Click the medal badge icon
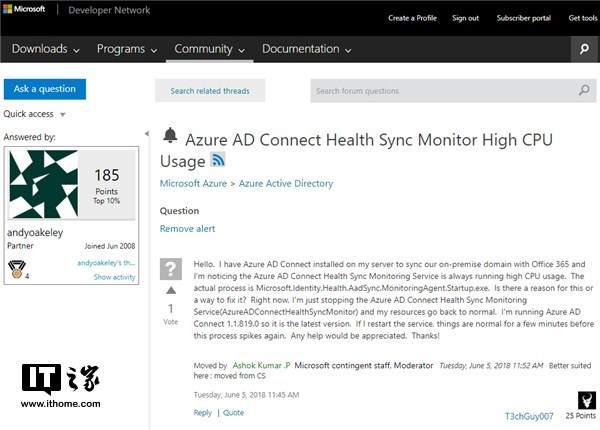Viewport: 600px width, 430px height. click(14, 268)
